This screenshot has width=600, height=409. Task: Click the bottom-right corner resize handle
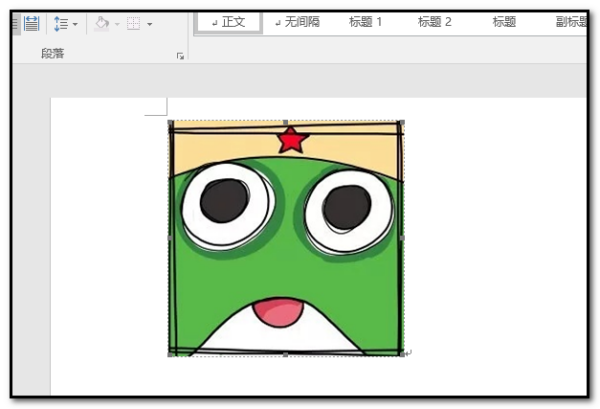click(x=402, y=355)
